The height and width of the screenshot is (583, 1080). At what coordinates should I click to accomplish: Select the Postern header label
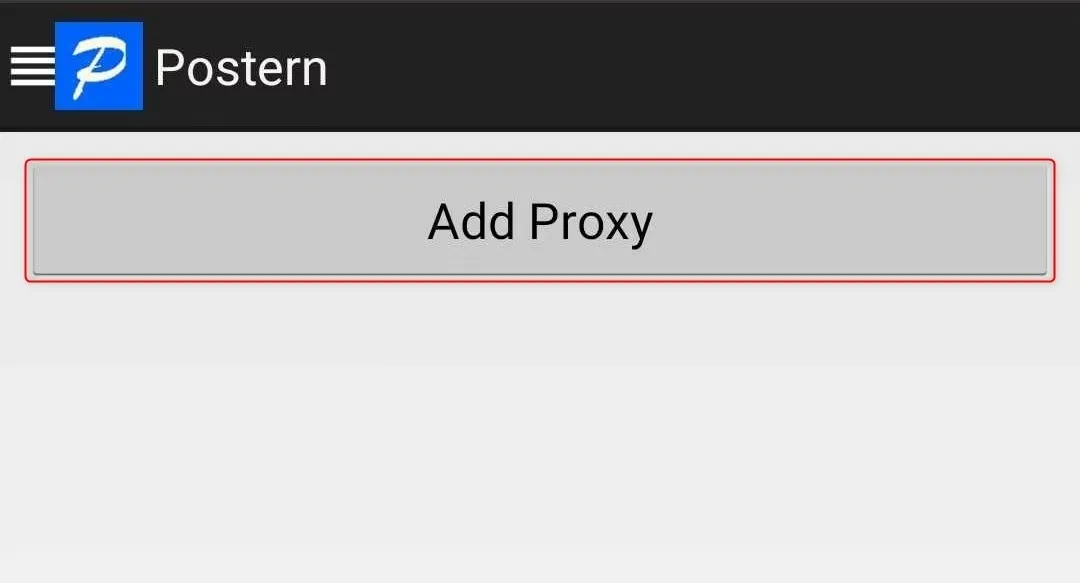(x=241, y=68)
